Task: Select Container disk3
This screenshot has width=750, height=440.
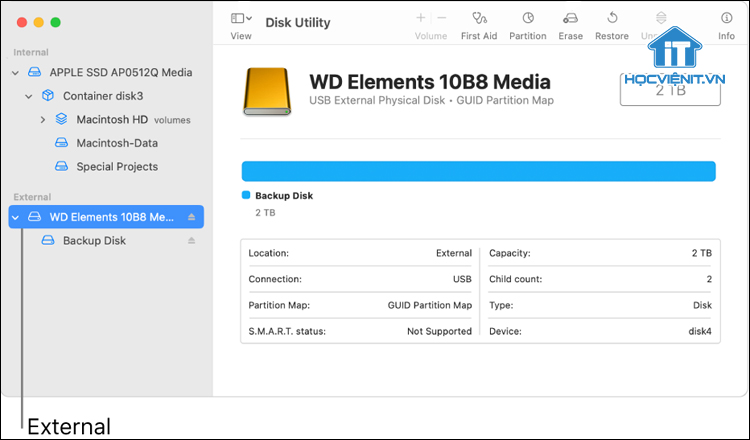Action: pyautogui.click(x=103, y=96)
